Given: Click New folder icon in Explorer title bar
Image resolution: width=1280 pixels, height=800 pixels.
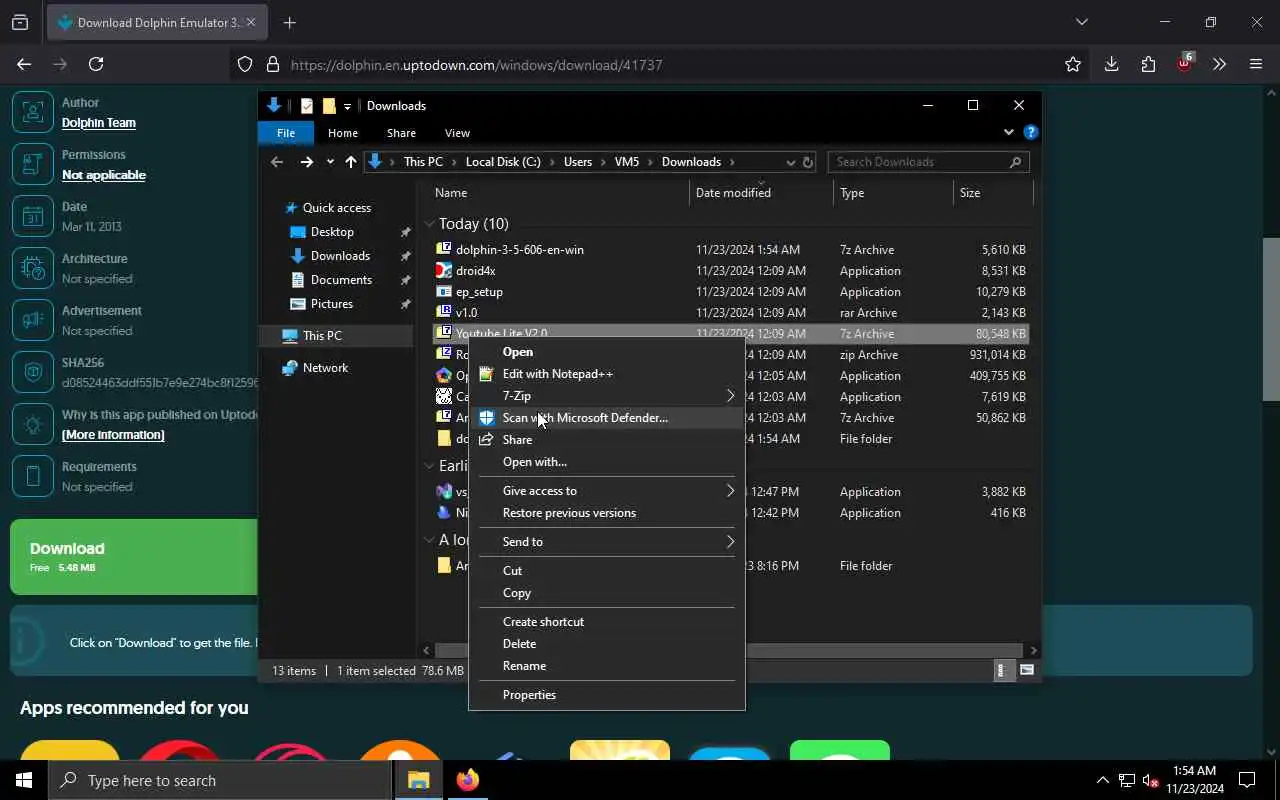Looking at the screenshot, I should point(329,106).
